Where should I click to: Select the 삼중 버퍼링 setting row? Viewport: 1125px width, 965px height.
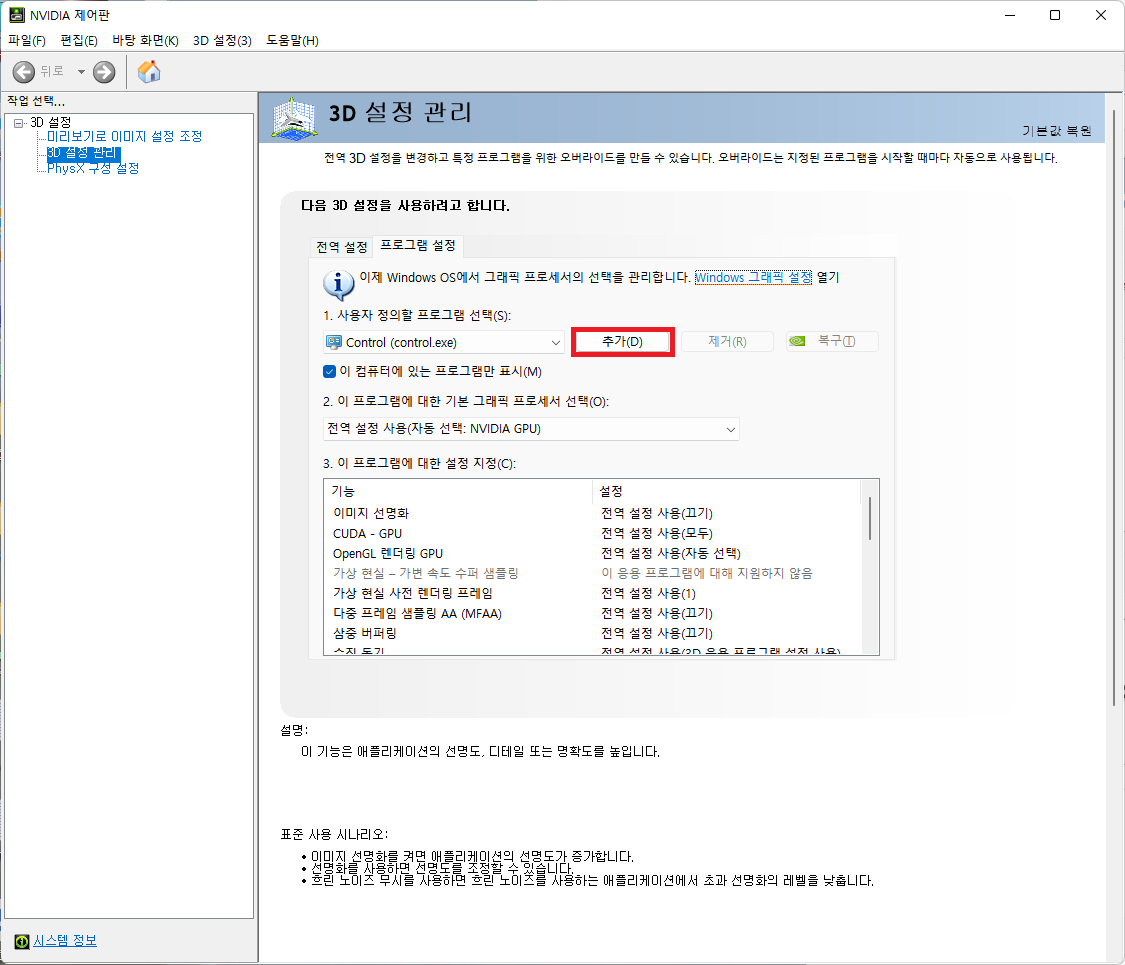[591, 633]
